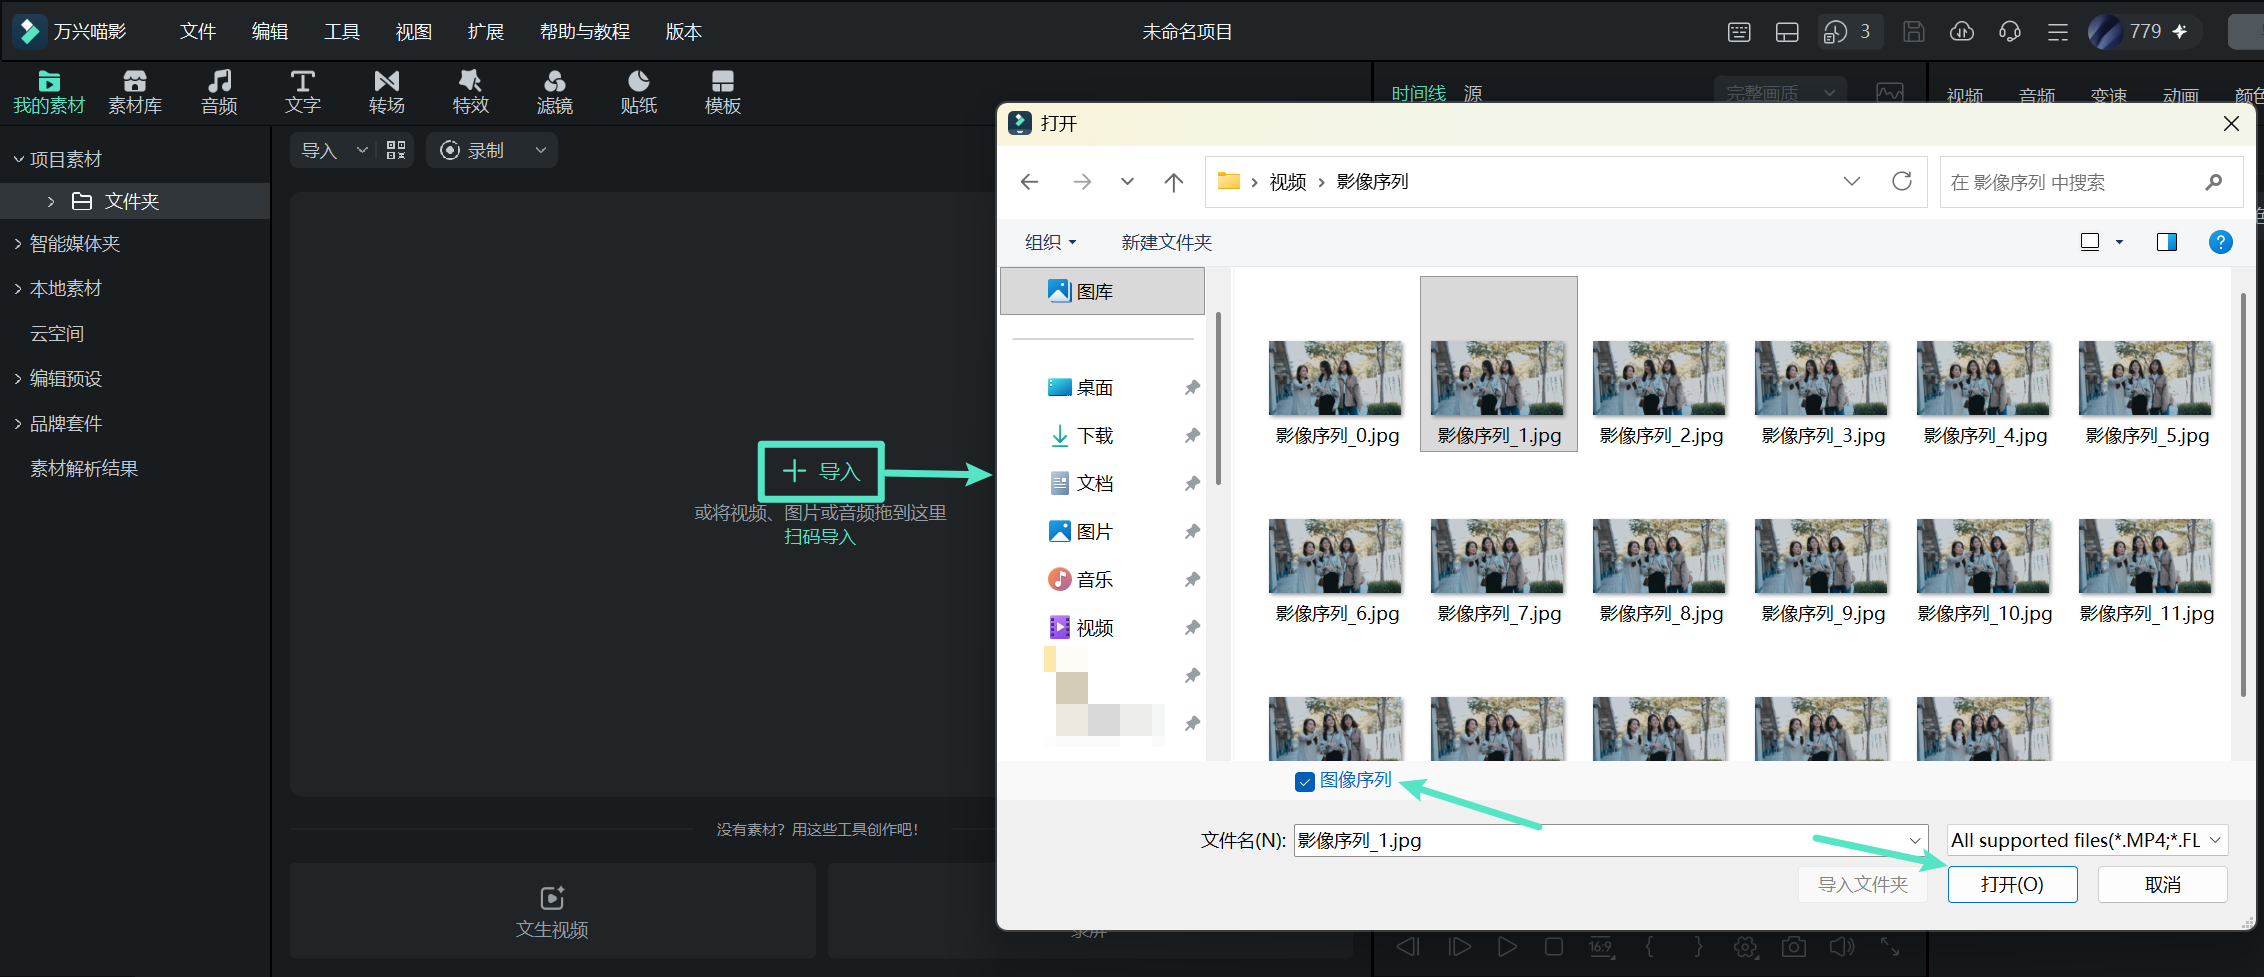Toggle the preview pane in dialog
Screen dimensions: 2264x977
2167,242
